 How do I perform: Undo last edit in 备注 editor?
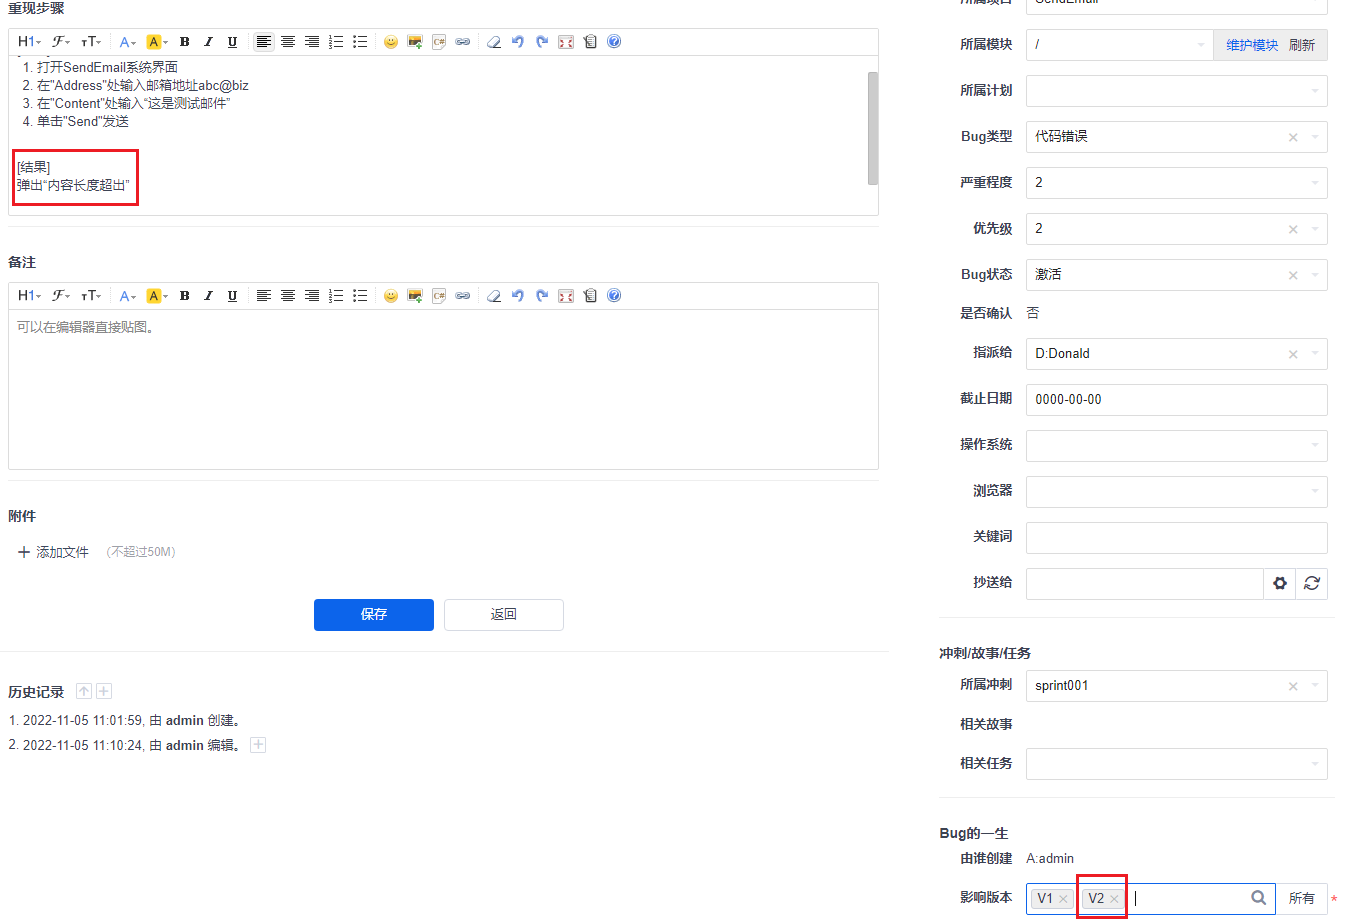[518, 296]
